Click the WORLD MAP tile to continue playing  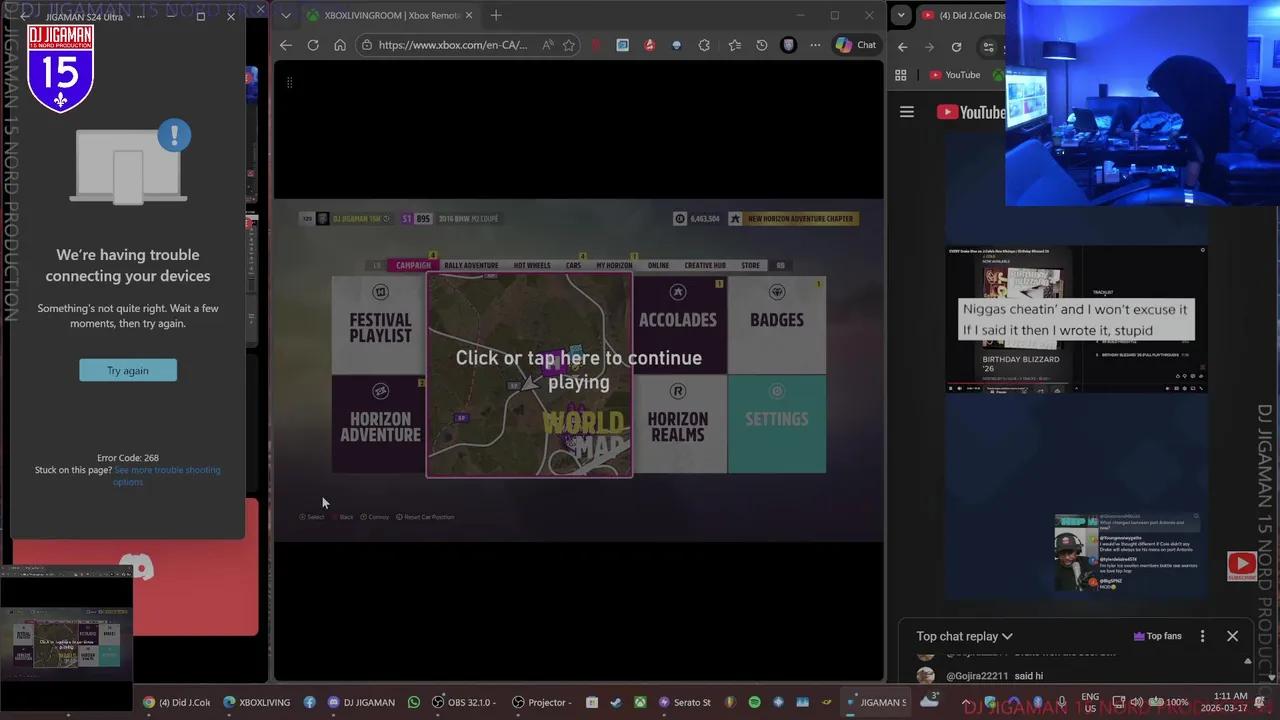point(529,374)
